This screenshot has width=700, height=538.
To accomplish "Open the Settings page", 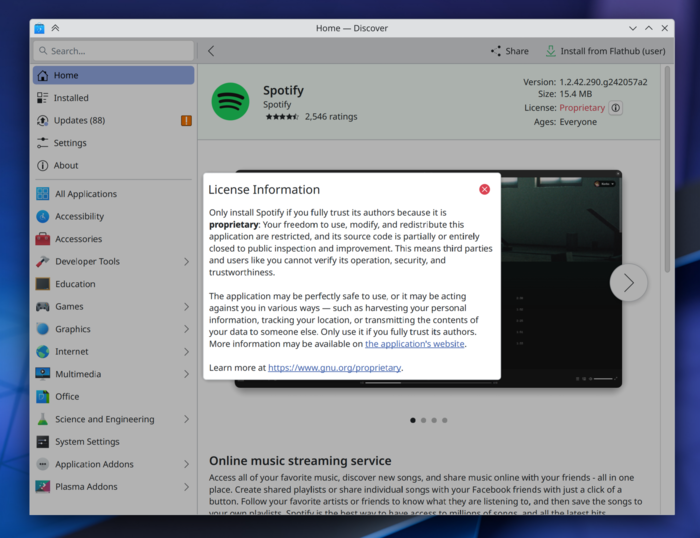I will [113, 143].
